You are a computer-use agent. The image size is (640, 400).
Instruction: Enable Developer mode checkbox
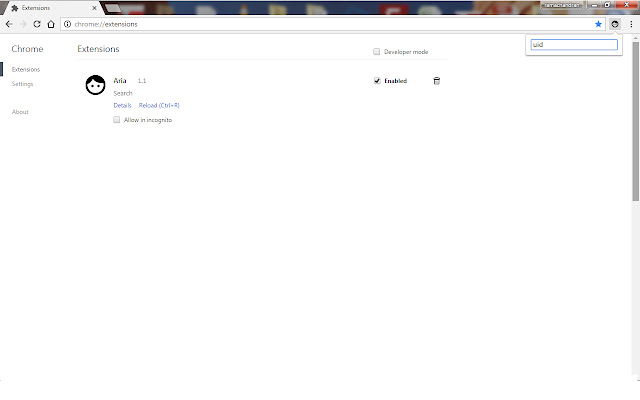pyautogui.click(x=376, y=51)
